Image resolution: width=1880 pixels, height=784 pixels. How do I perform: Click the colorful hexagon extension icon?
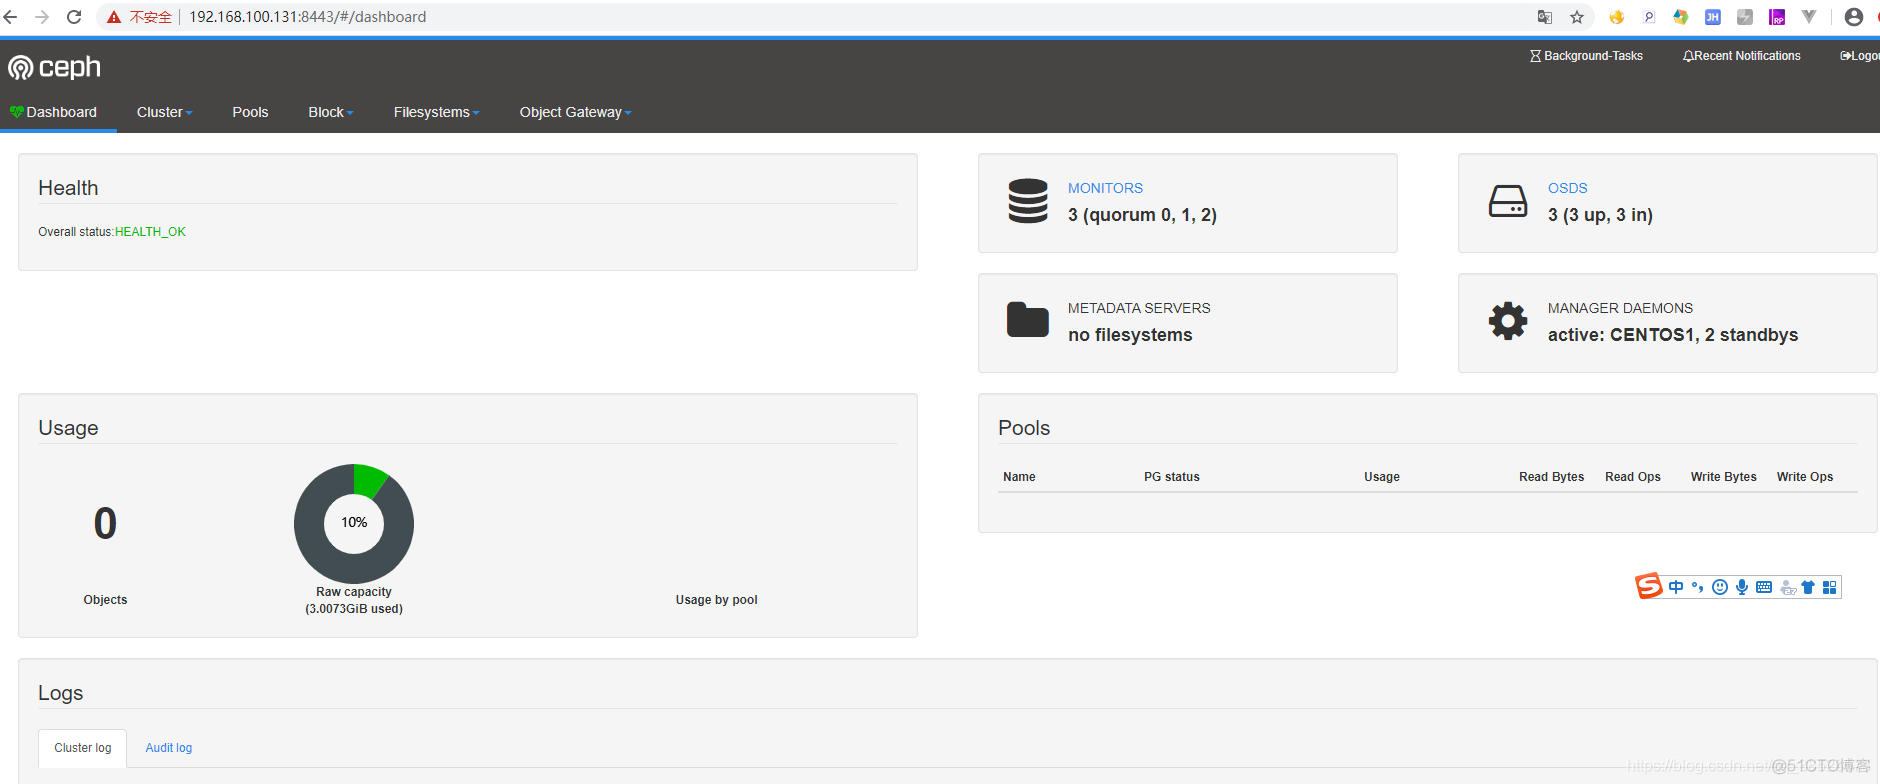(1681, 17)
